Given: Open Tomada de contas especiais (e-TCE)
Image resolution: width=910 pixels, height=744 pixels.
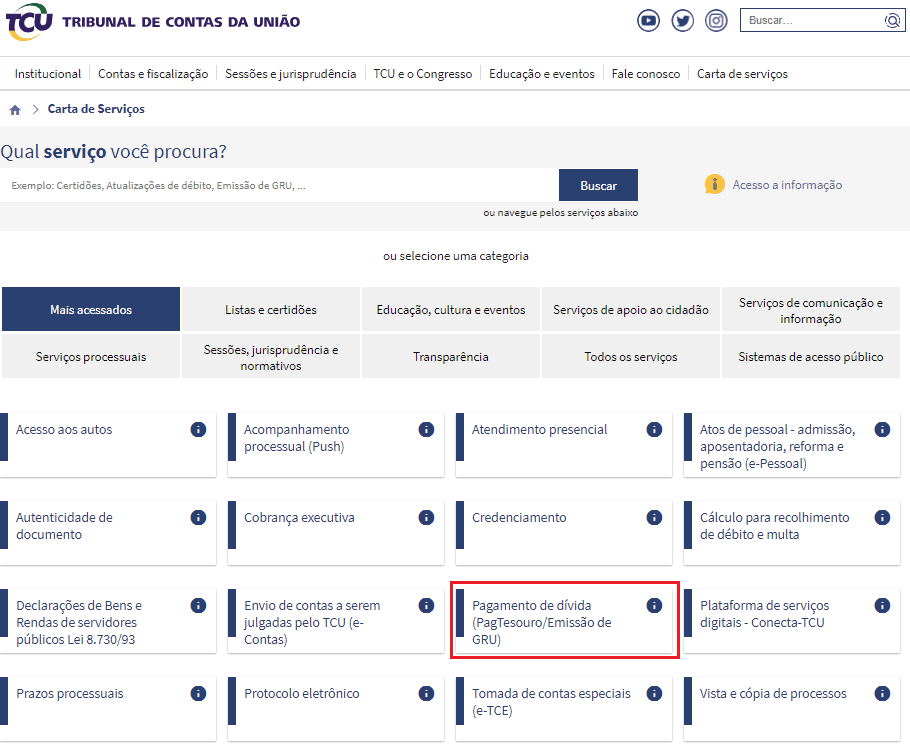Looking at the screenshot, I should tap(551, 702).
